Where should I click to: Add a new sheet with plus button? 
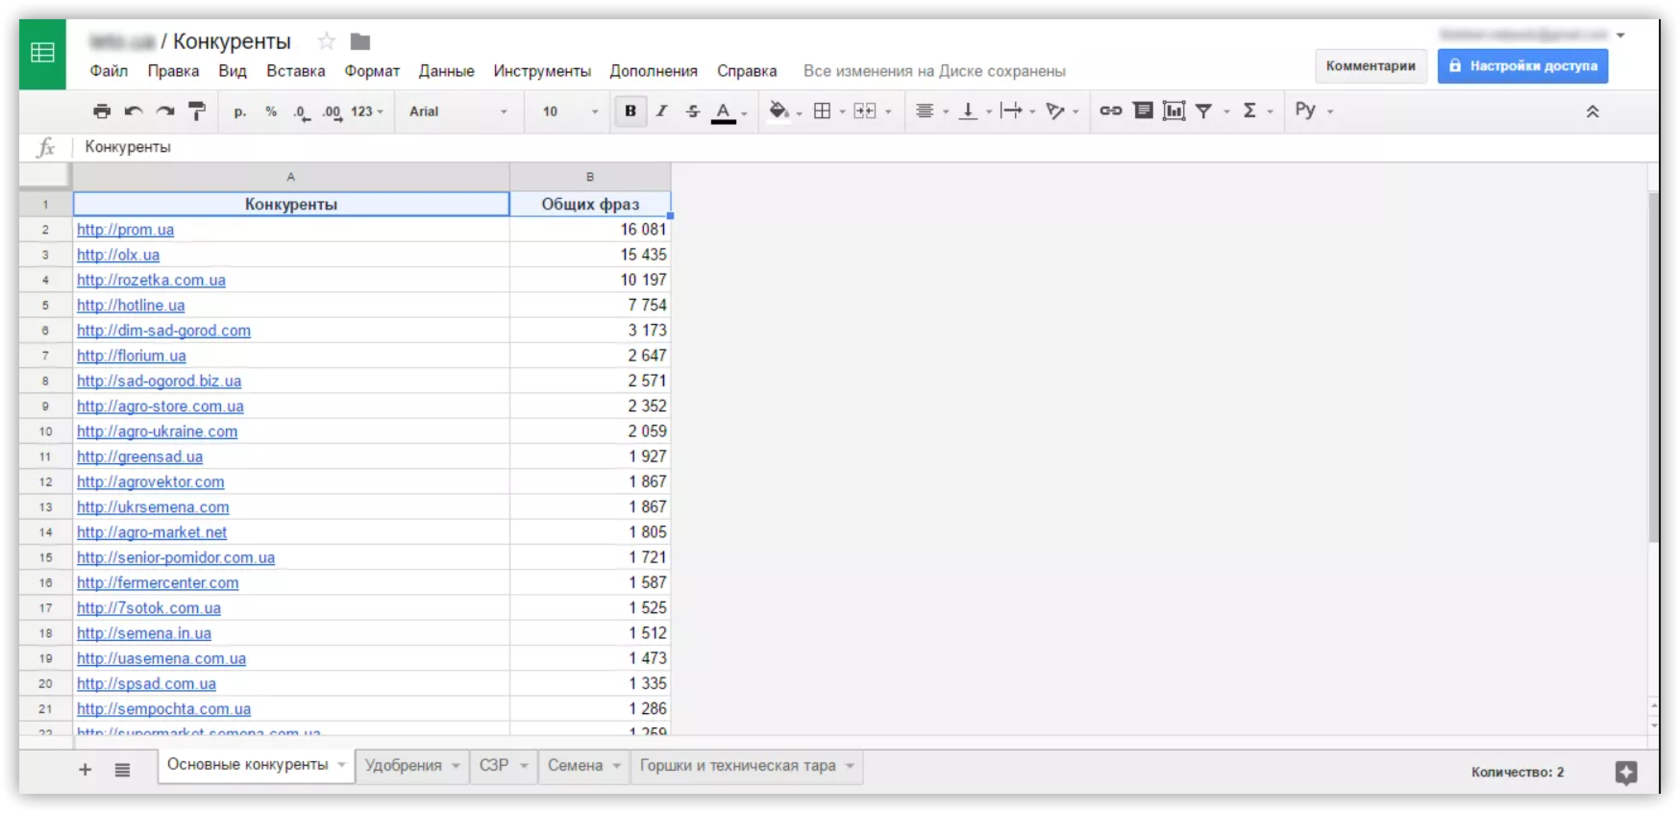85,769
